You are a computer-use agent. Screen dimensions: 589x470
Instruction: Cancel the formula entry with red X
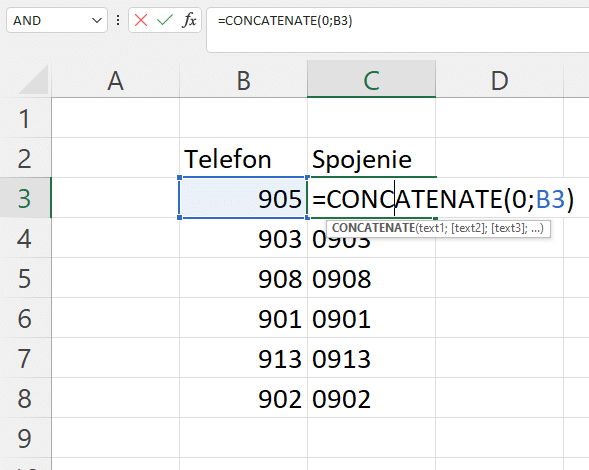tap(141, 20)
